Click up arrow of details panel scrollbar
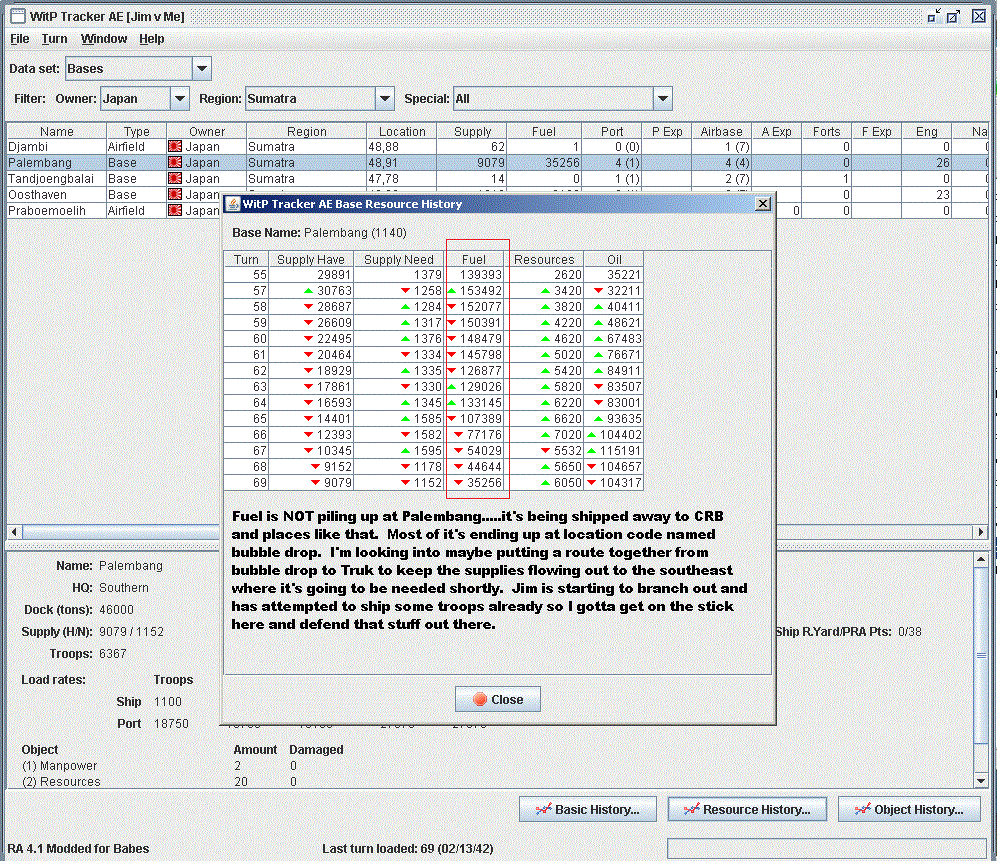This screenshot has width=997, height=861. 980,560
